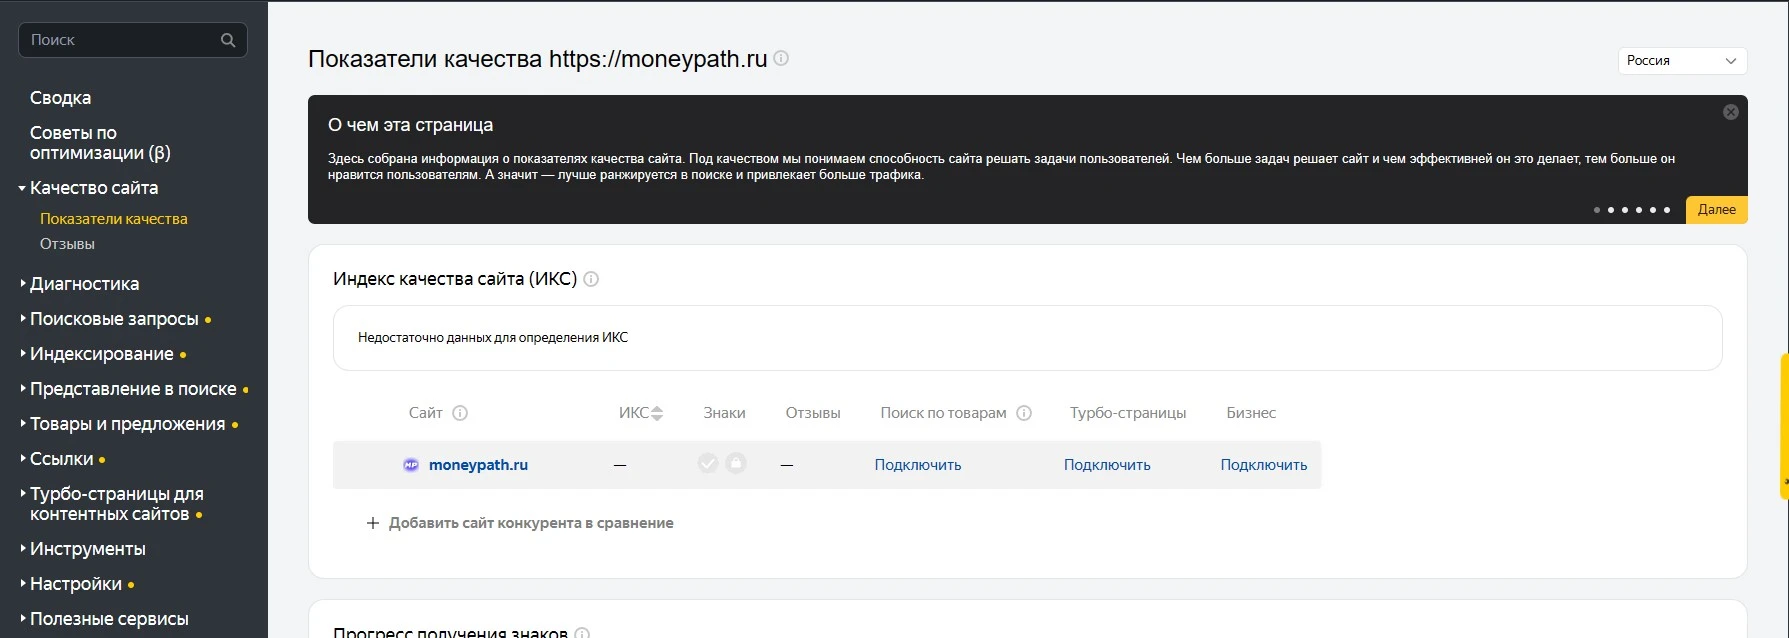This screenshot has width=1789, height=638.
Task: Open the Россия region dropdown
Action: (1682, 61)
